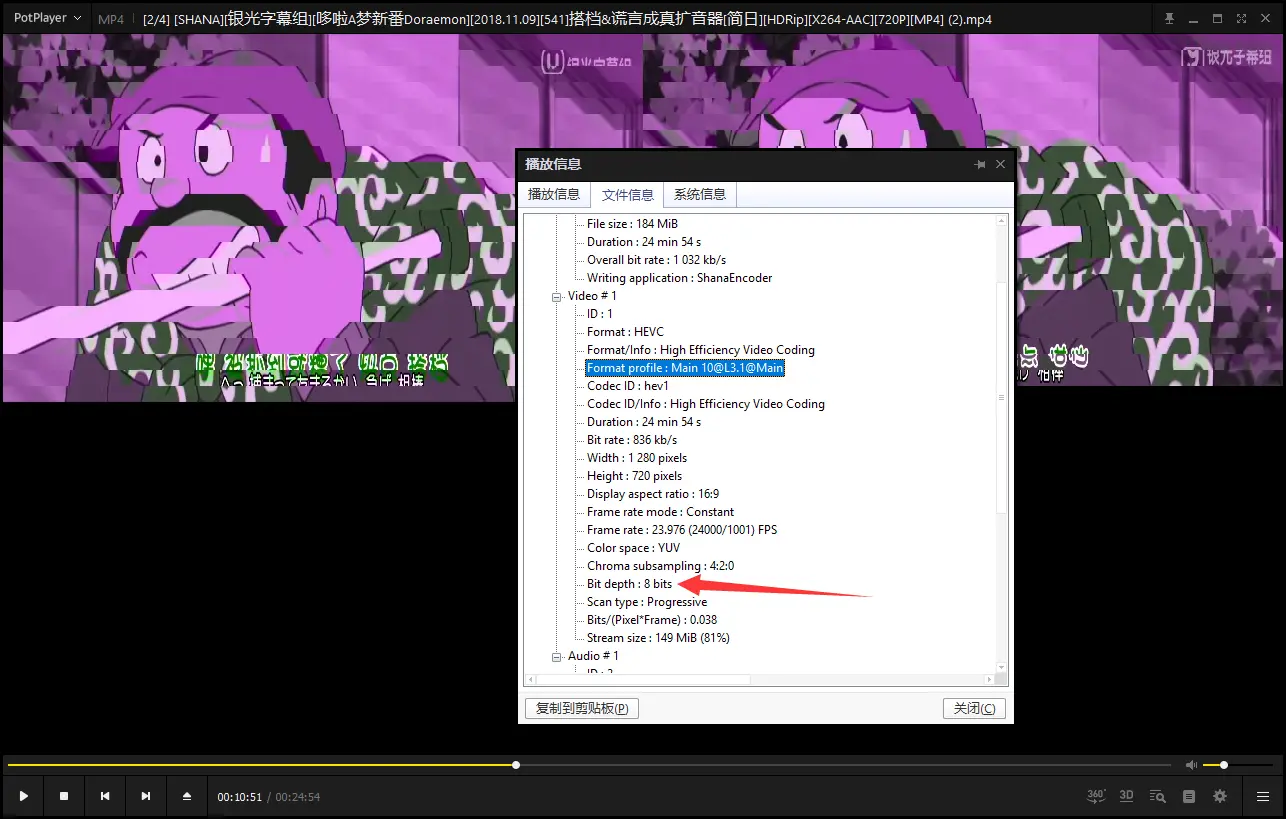The height and width of the screenshot is (819, 1286).
Task: Pin the PotPlayer window on top
Action: pyautogui.click(x=1170, y=18)
